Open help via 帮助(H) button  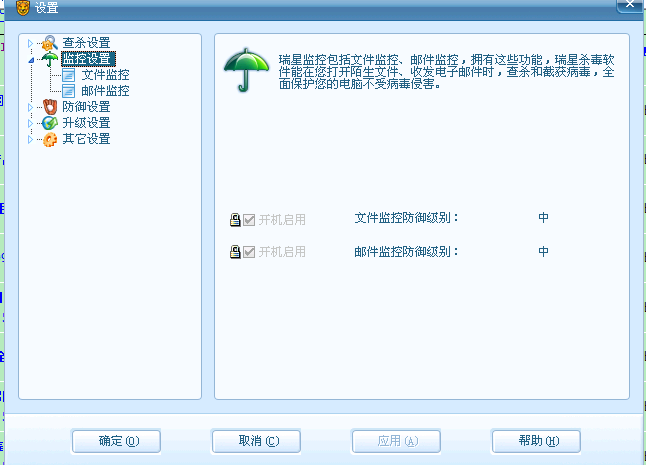click(536, 442)
